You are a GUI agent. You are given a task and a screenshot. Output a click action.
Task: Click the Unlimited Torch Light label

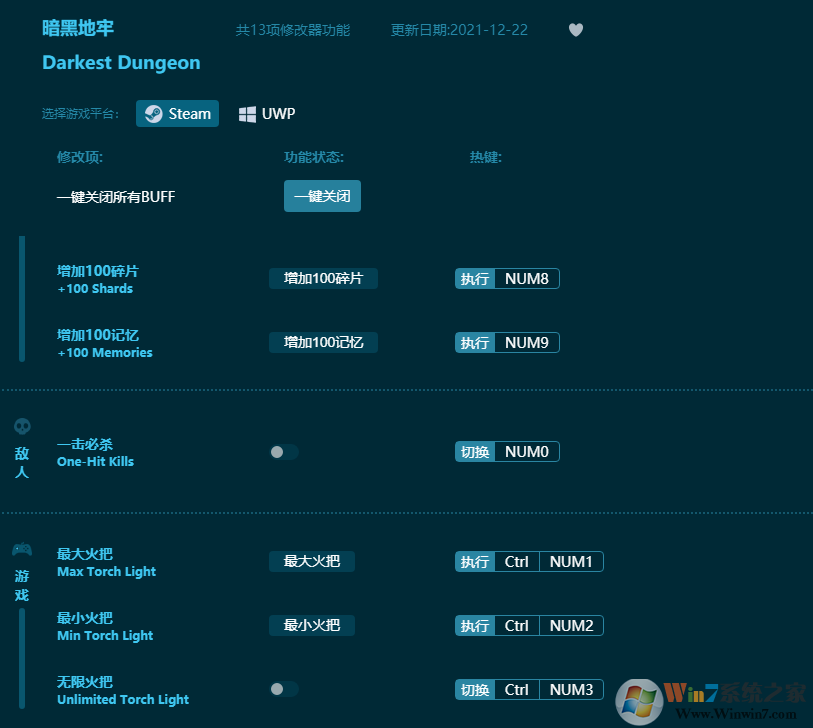point(123,699)
